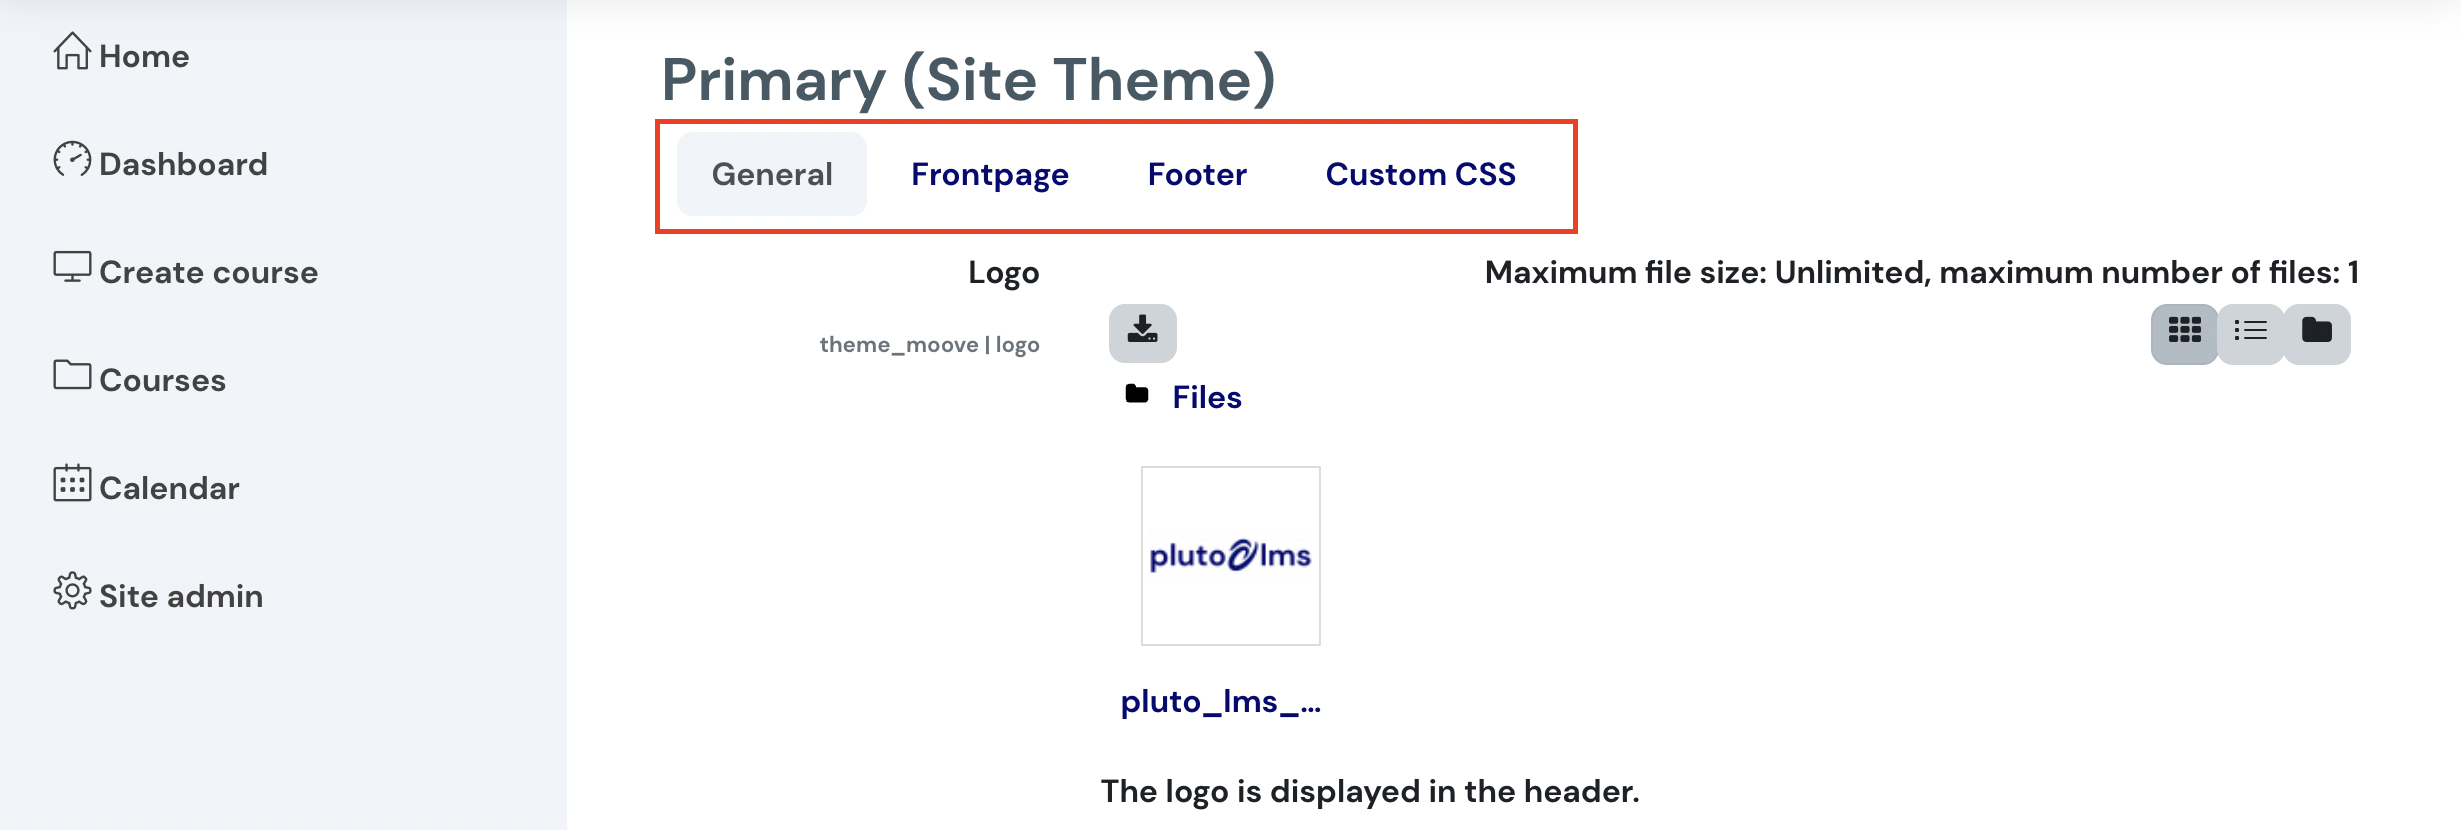This screenshot has width=2461, height=830.
Task: Click the Files breadcrumb link
Action: pos(1206,397)
